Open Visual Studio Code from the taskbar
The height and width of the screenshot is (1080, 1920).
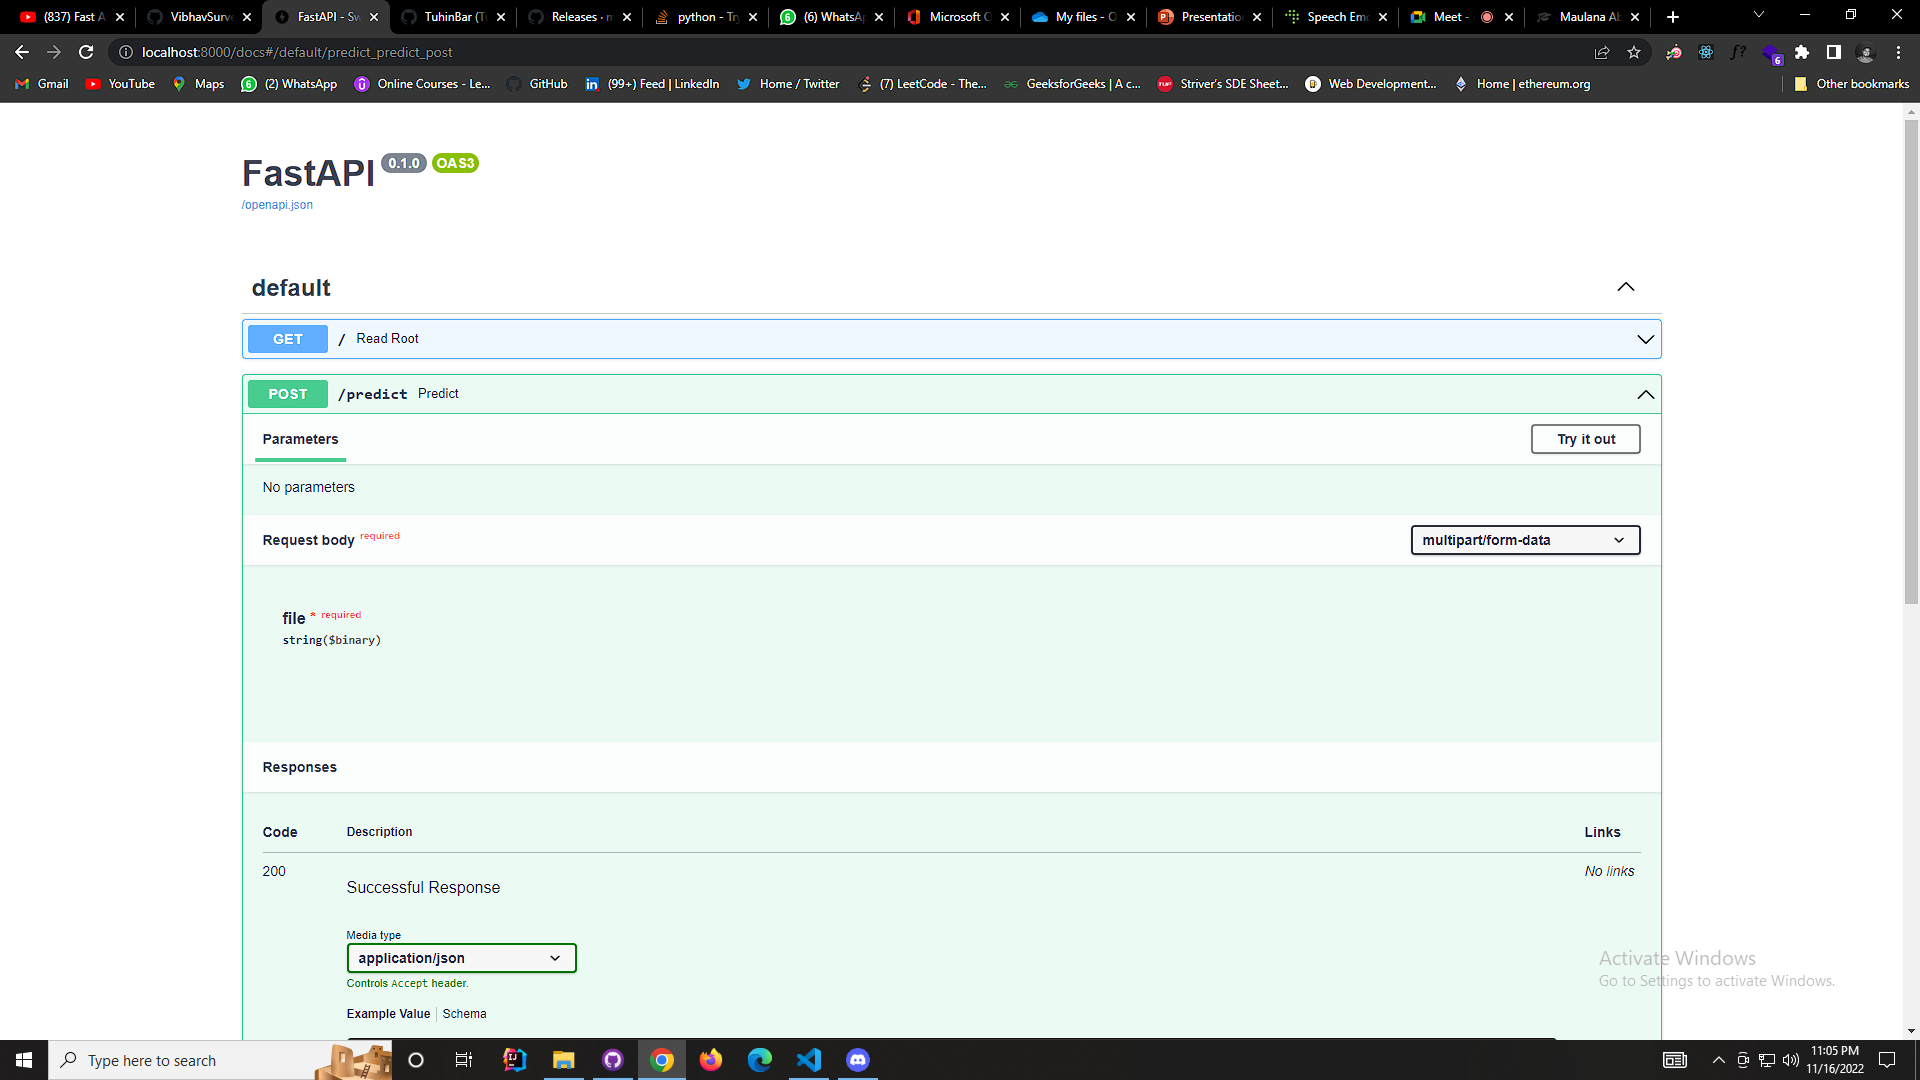[809, 1060]
